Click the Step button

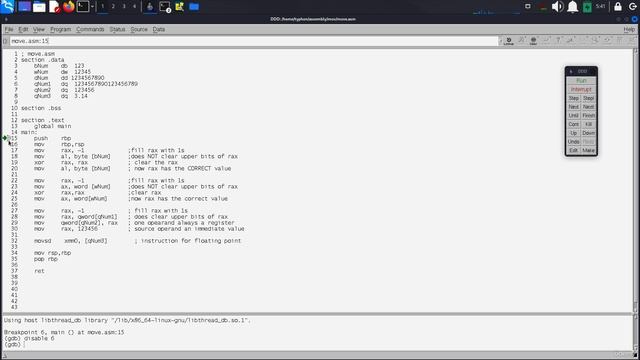573,98
